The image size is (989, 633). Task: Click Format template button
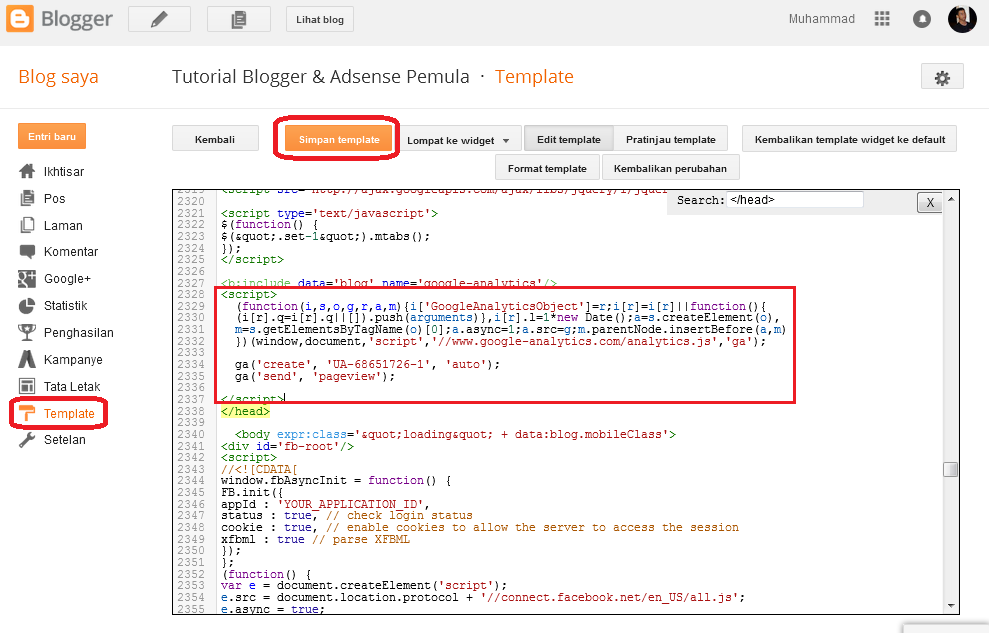547,168
